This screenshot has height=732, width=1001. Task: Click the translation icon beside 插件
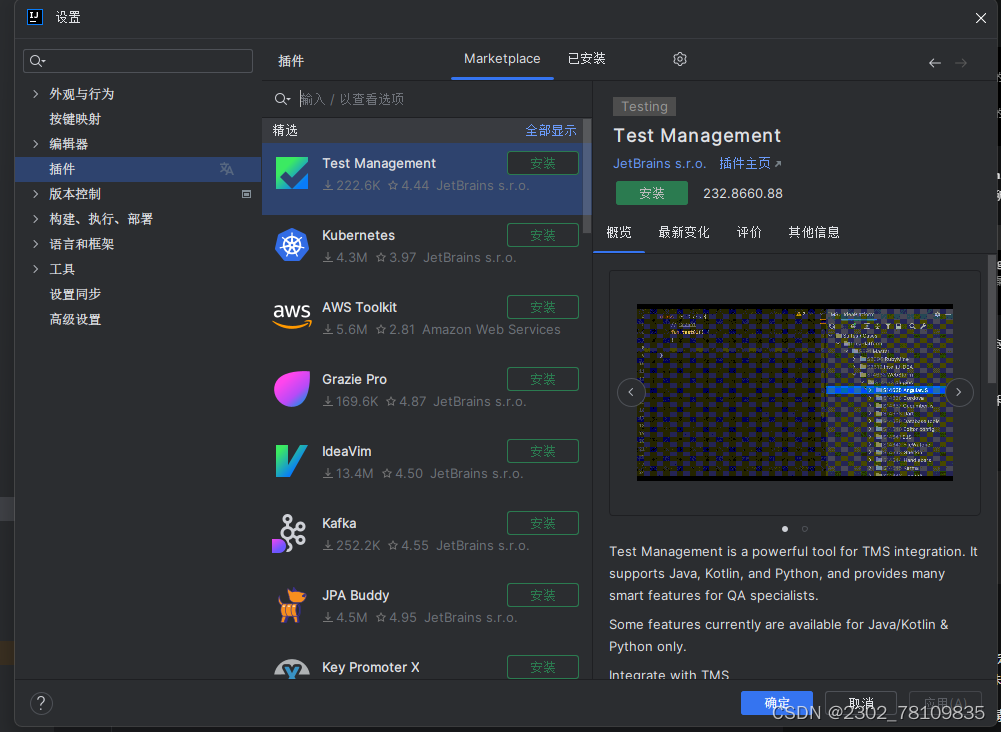pyautogui.click(x=227, y=169)
